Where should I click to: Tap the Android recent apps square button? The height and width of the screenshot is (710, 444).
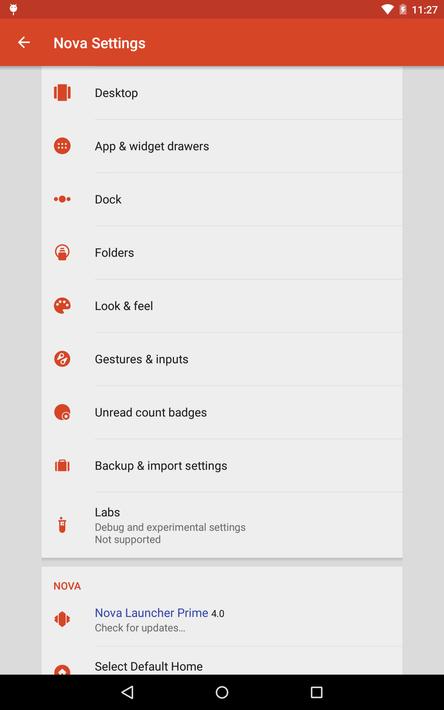point(316,692)
